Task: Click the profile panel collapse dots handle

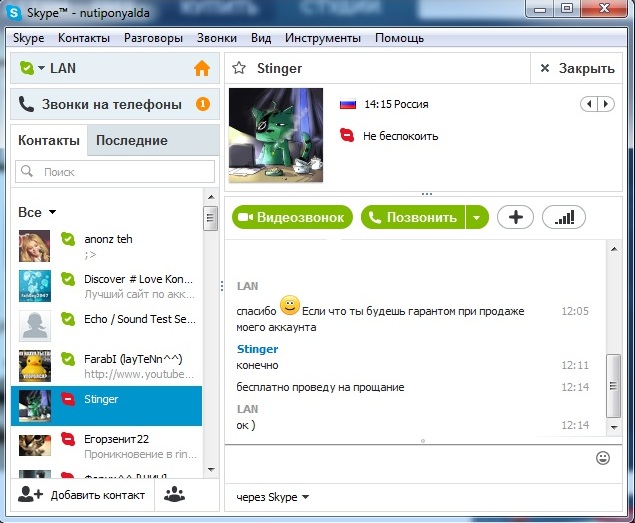Action: [427, 194]
